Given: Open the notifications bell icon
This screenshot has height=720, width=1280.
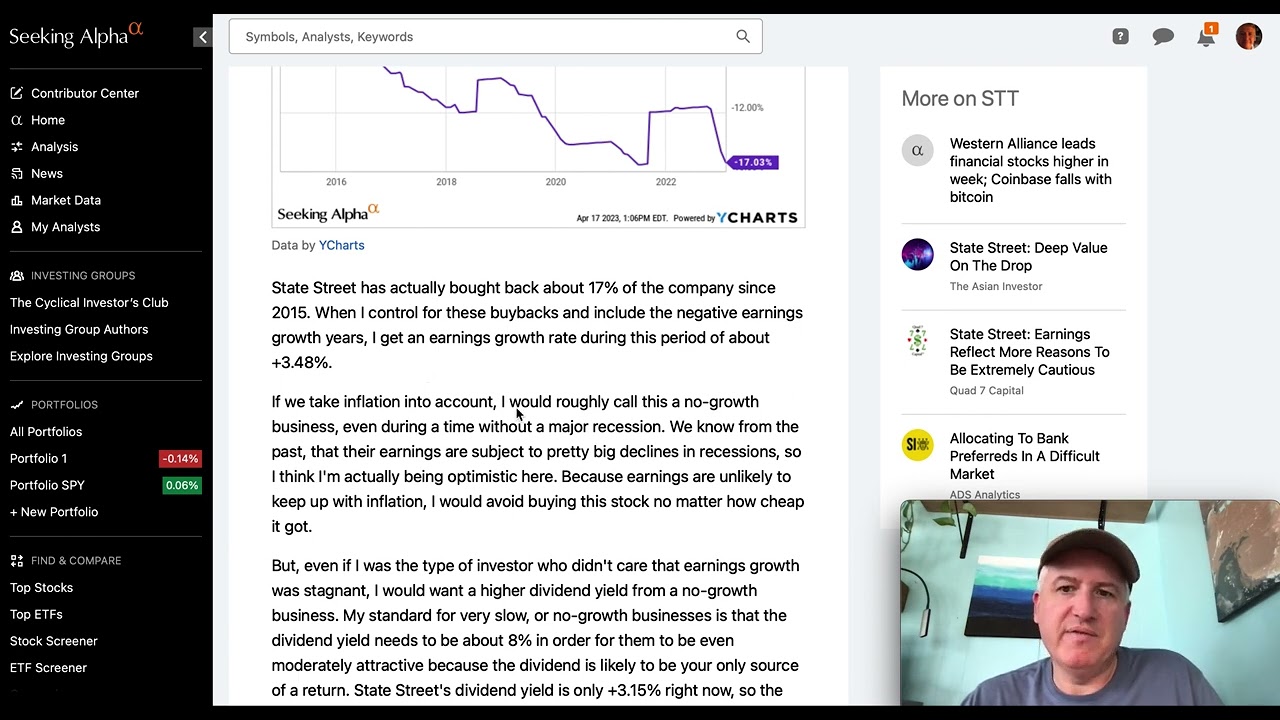Looking at the screenshot, I should [1206, 36].
